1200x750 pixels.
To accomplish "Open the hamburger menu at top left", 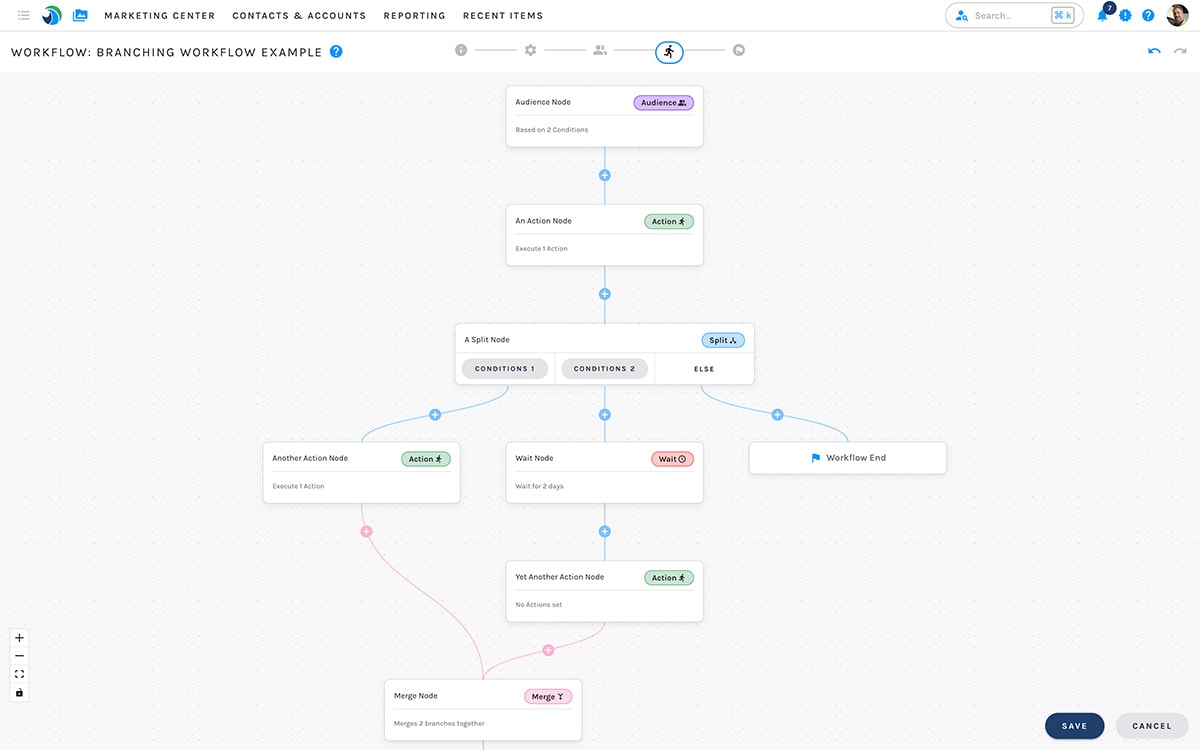I will (23, 15).
